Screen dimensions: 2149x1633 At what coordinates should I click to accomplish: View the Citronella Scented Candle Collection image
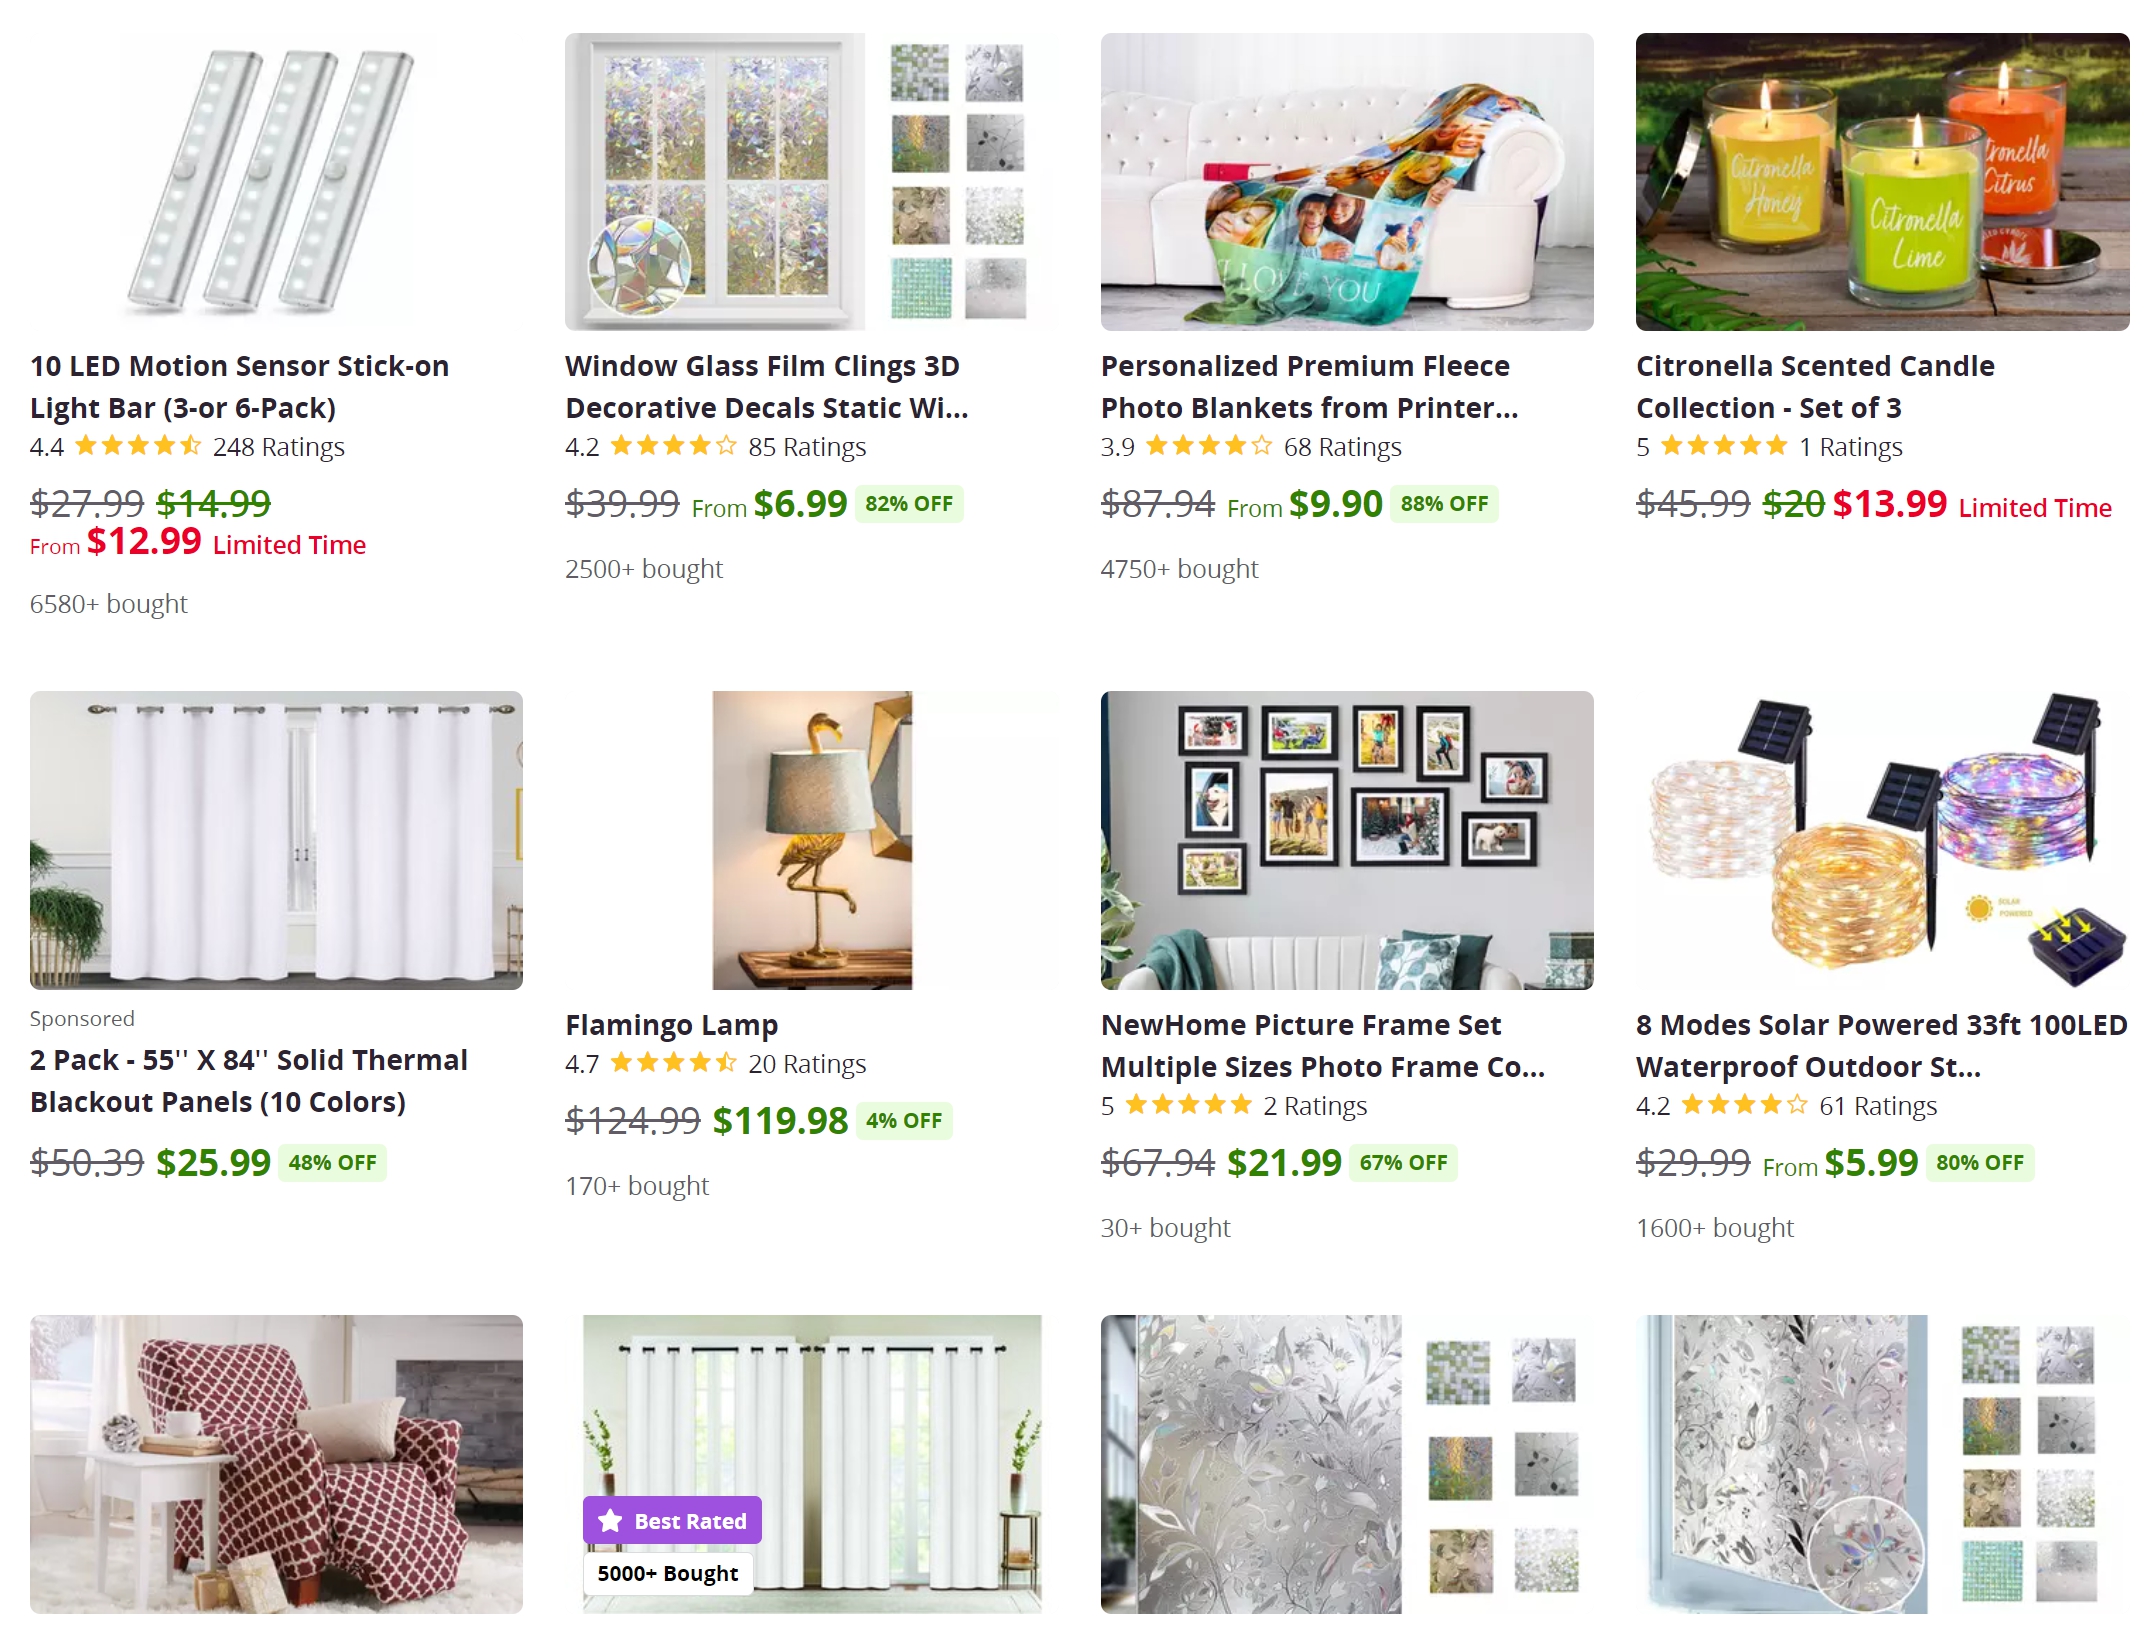pyautogui.click(x=1882, y=182)
